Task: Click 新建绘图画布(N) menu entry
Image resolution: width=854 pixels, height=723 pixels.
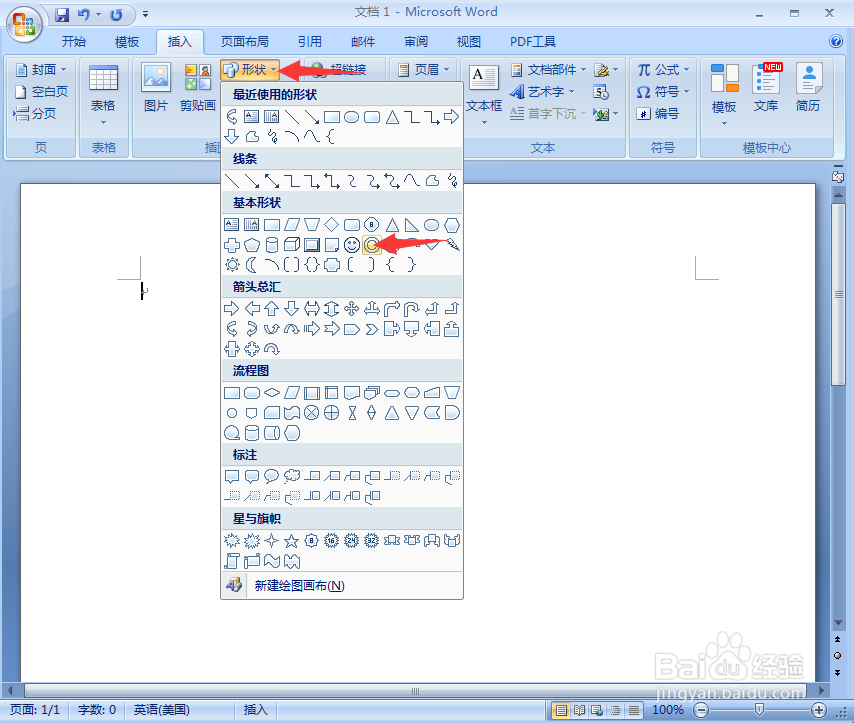Action: 342,586
